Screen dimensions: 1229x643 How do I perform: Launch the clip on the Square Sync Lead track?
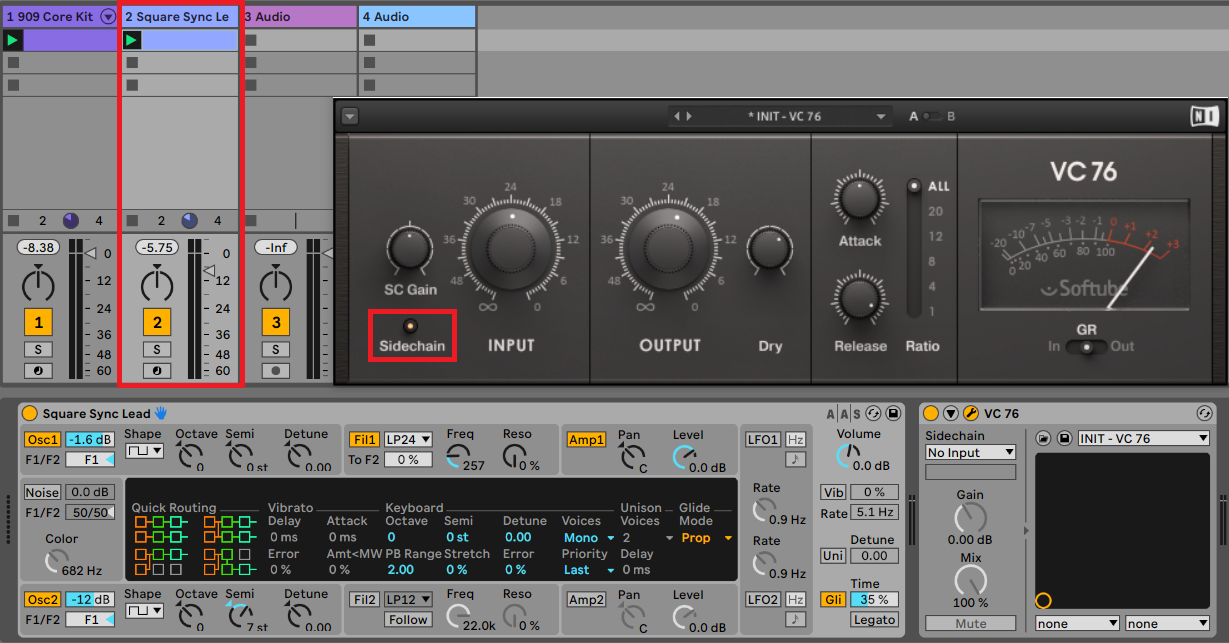click(132, 40)
